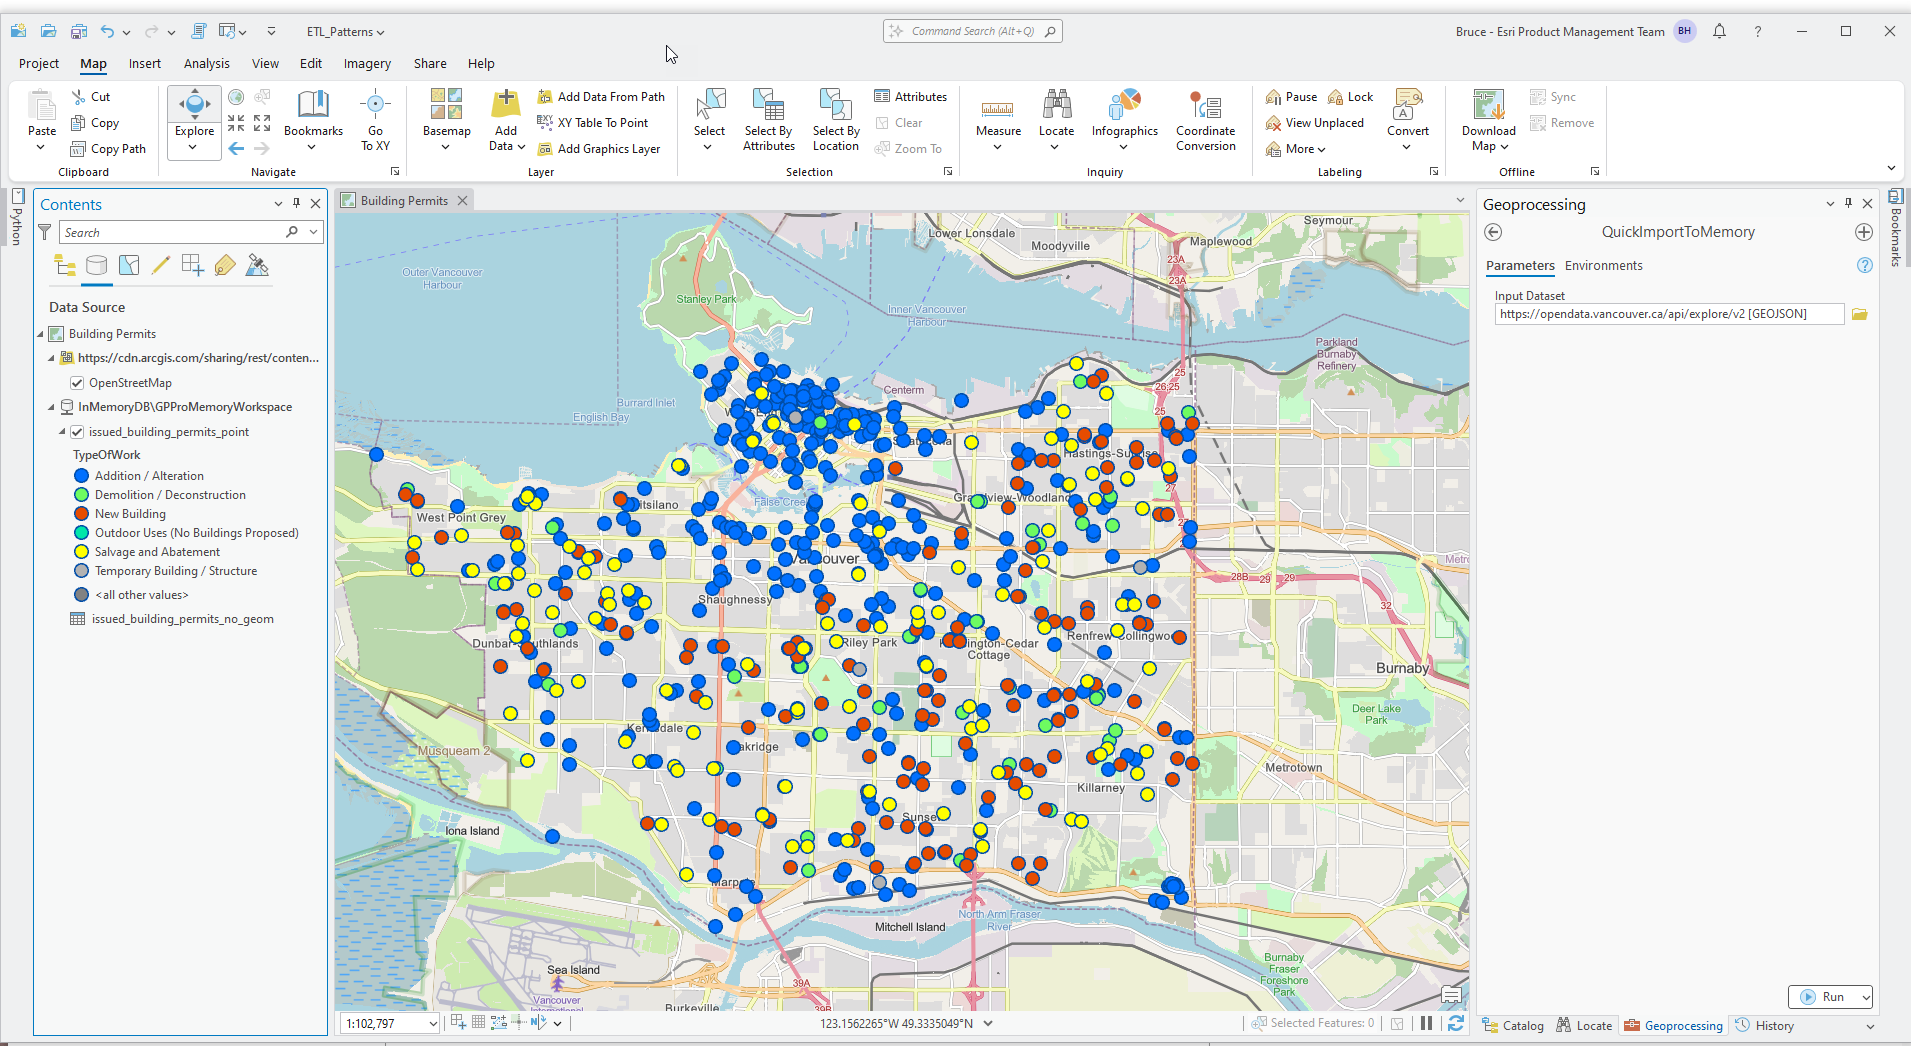The image size is (1911, 1046).
Task: Select the Explore tool
Action: click(193, 110)
